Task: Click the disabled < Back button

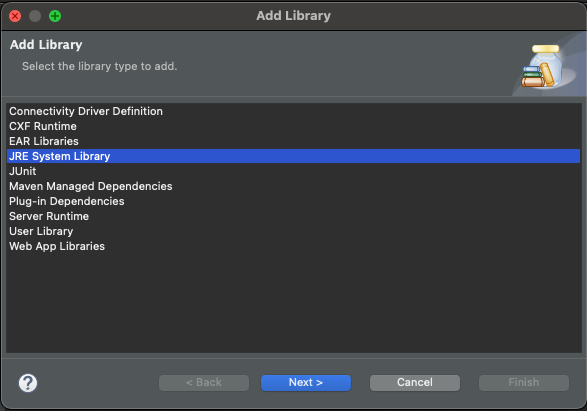Action: pyautogui.click(x=204, y=383)
